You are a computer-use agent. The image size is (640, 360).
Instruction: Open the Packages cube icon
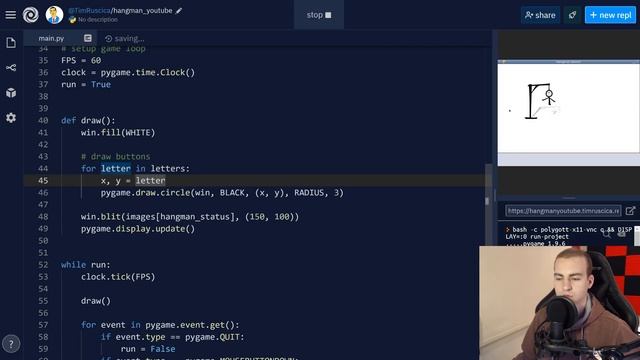point(11,93)
